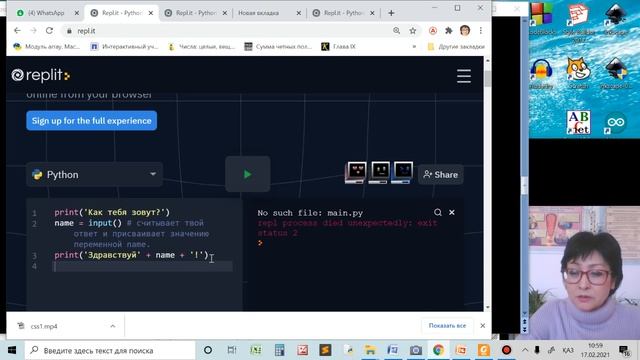Open Cortana circle on the taskbar

(208, 350)
